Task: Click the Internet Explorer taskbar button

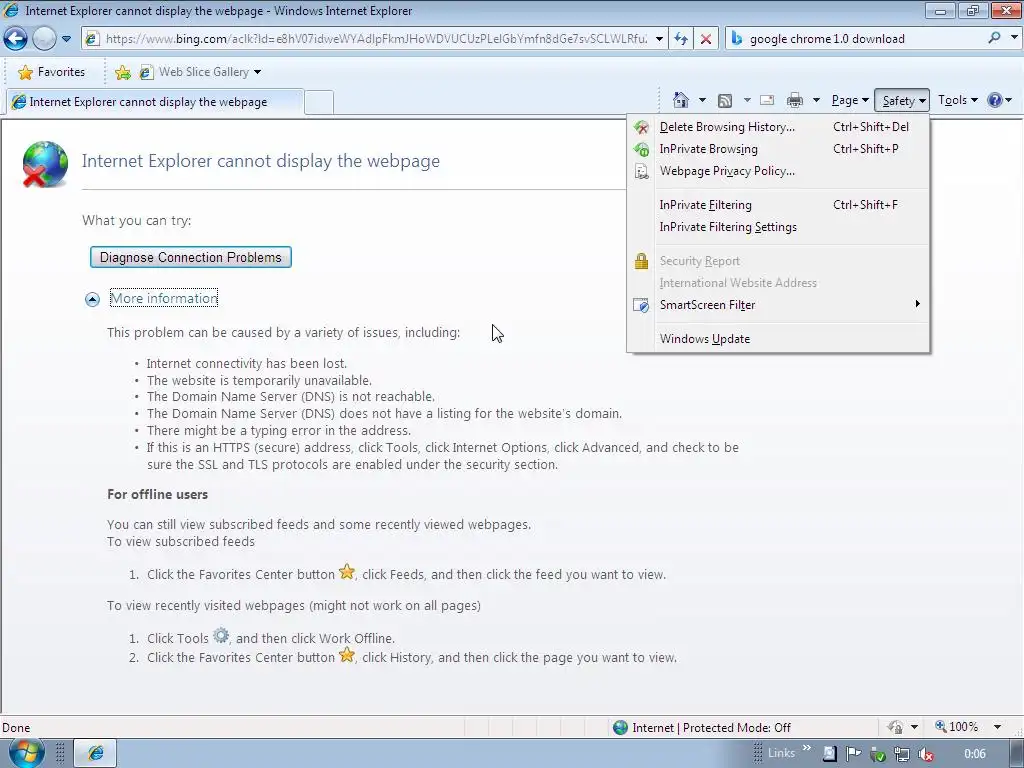Action: [95, 753]
